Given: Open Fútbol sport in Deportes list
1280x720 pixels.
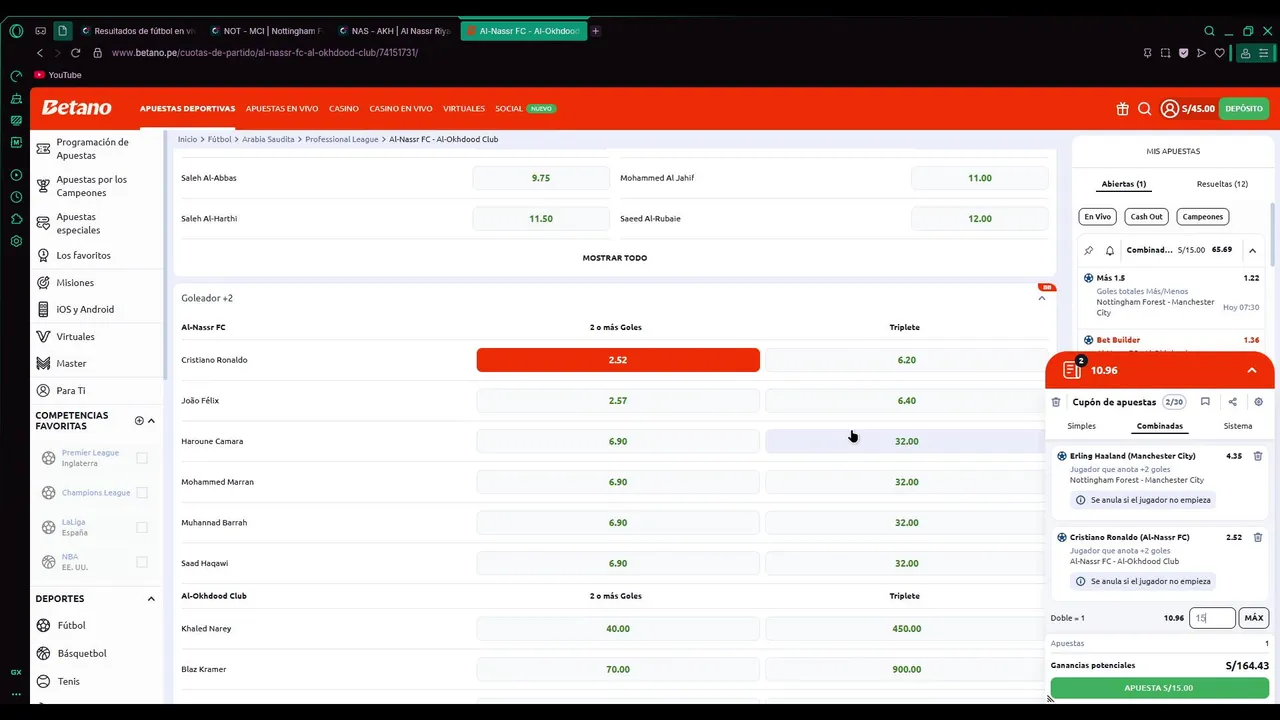Looking at the screenshot, I should click(x=71, y=626).
